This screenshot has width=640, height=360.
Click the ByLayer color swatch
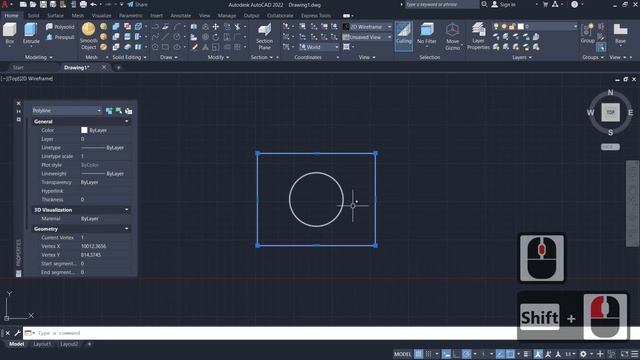pyautogui.click(x=84, y=130)
